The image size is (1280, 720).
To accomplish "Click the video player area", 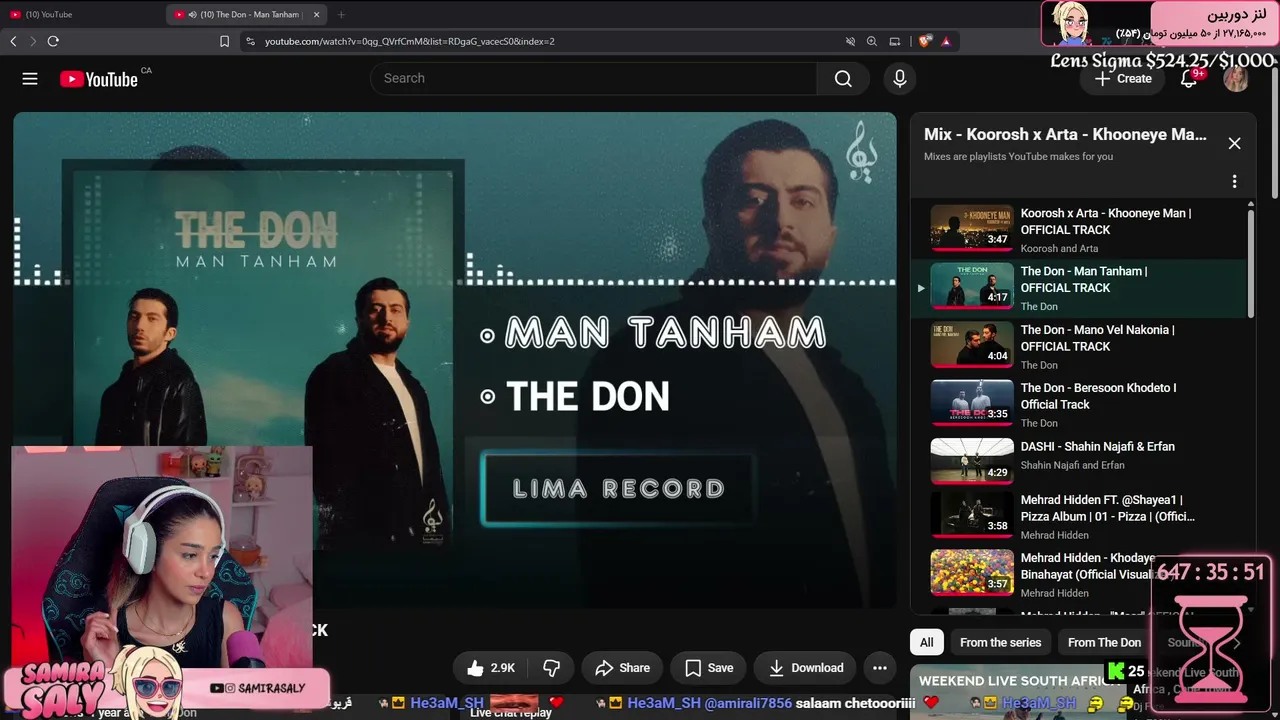I will 455,360.
